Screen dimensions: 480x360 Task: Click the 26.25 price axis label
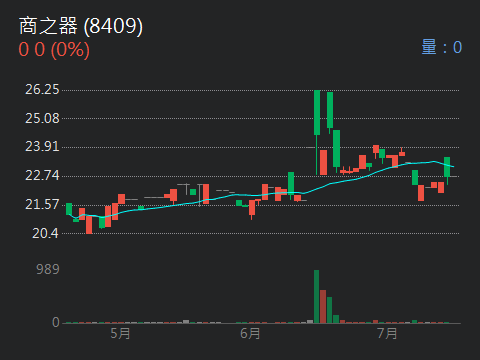[42, 90]
